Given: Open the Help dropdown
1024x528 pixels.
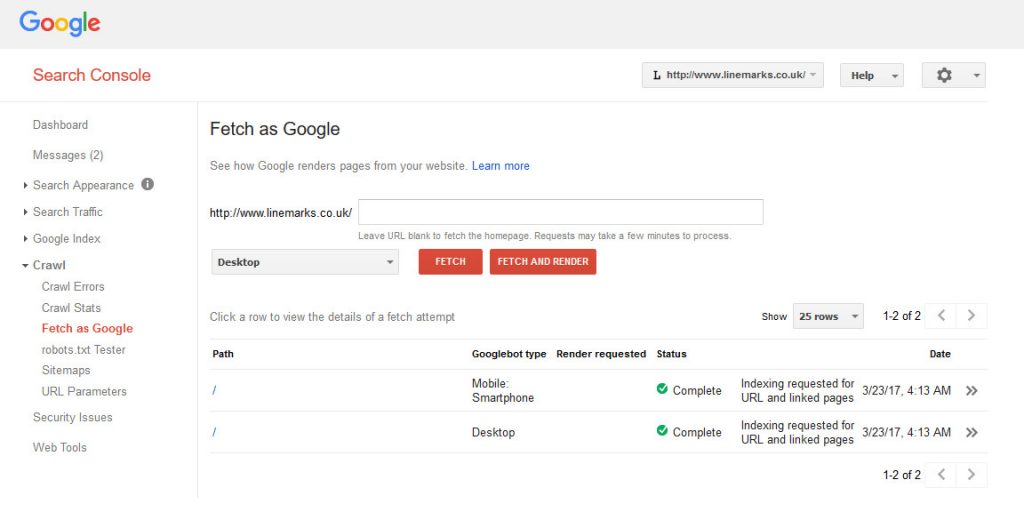Looking at the screenshot, I should coord(872,75).
